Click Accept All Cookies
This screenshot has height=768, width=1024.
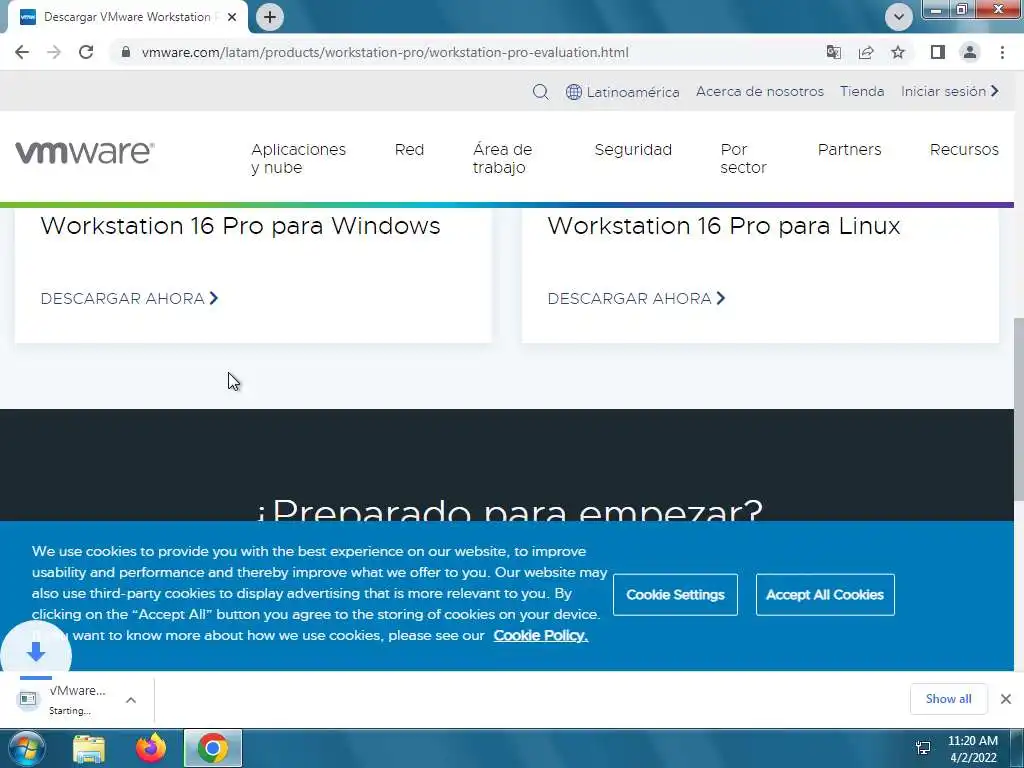[825, 594]
